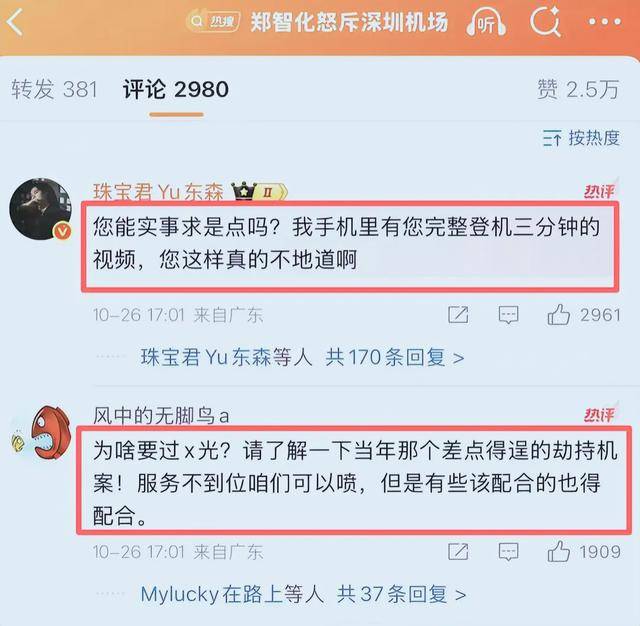Reply icon under the first comment
This screenshot has width=640, height=626.
[509, 315]
